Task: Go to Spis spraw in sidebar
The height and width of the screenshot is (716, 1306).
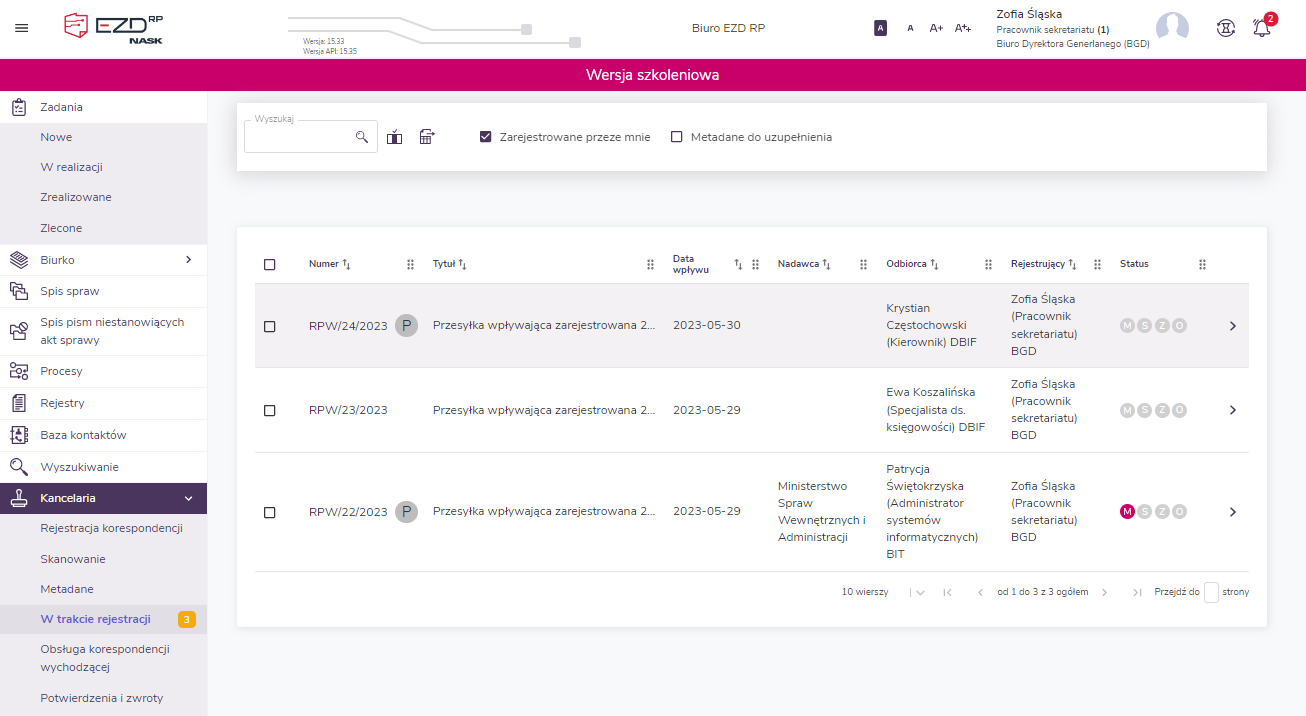Action: tap(70, 291)
